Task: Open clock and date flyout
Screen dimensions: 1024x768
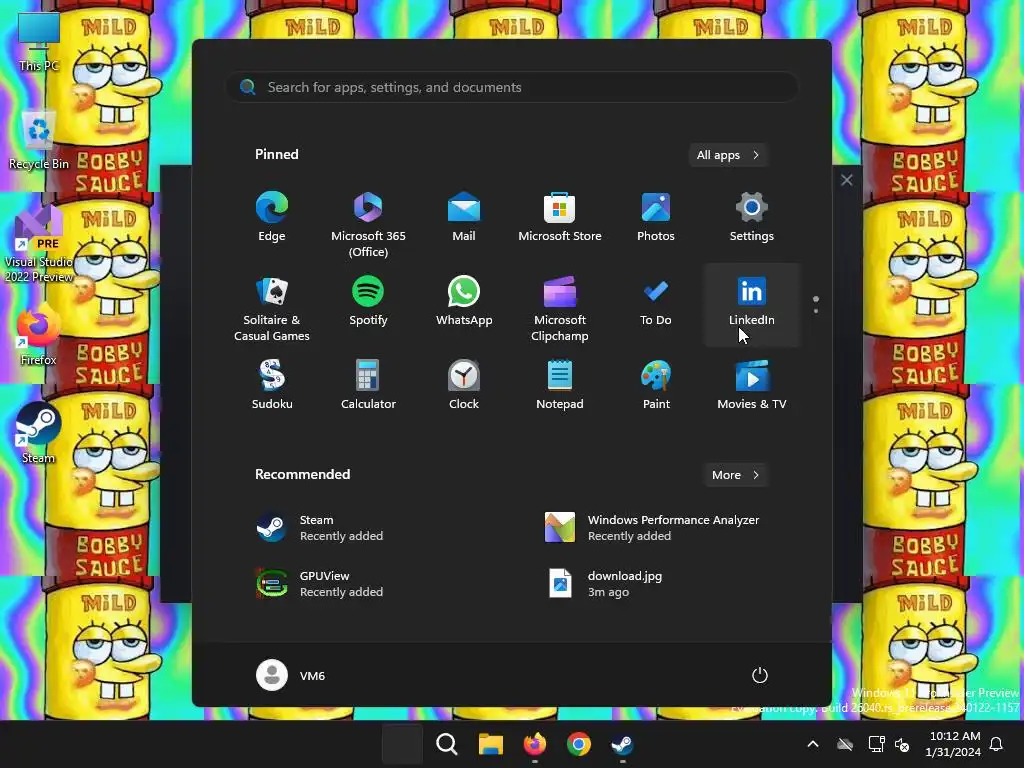Action: (953, 744)
